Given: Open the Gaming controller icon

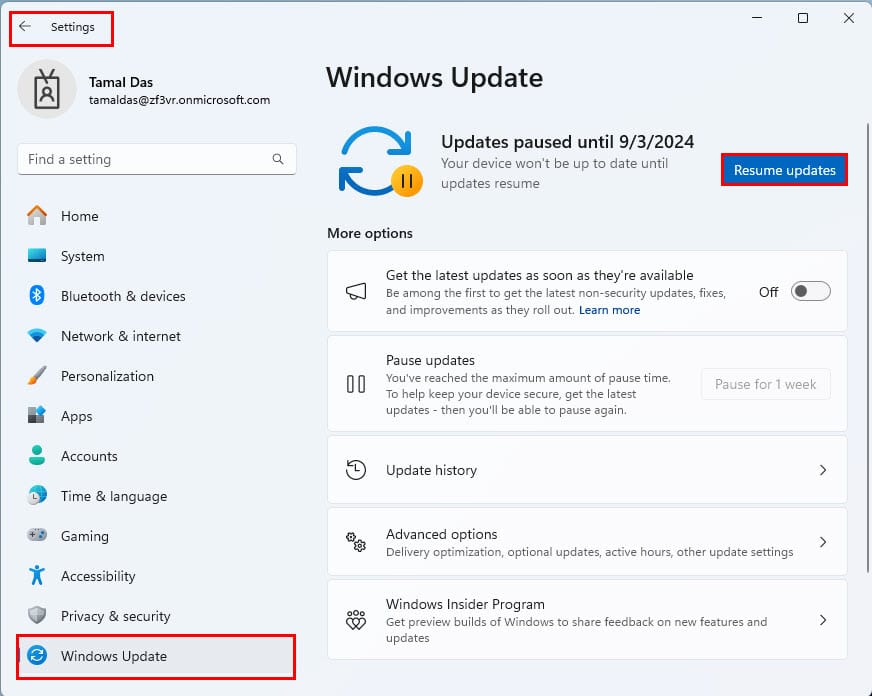Looking at the screenshot, I should (x=37, y=535).
